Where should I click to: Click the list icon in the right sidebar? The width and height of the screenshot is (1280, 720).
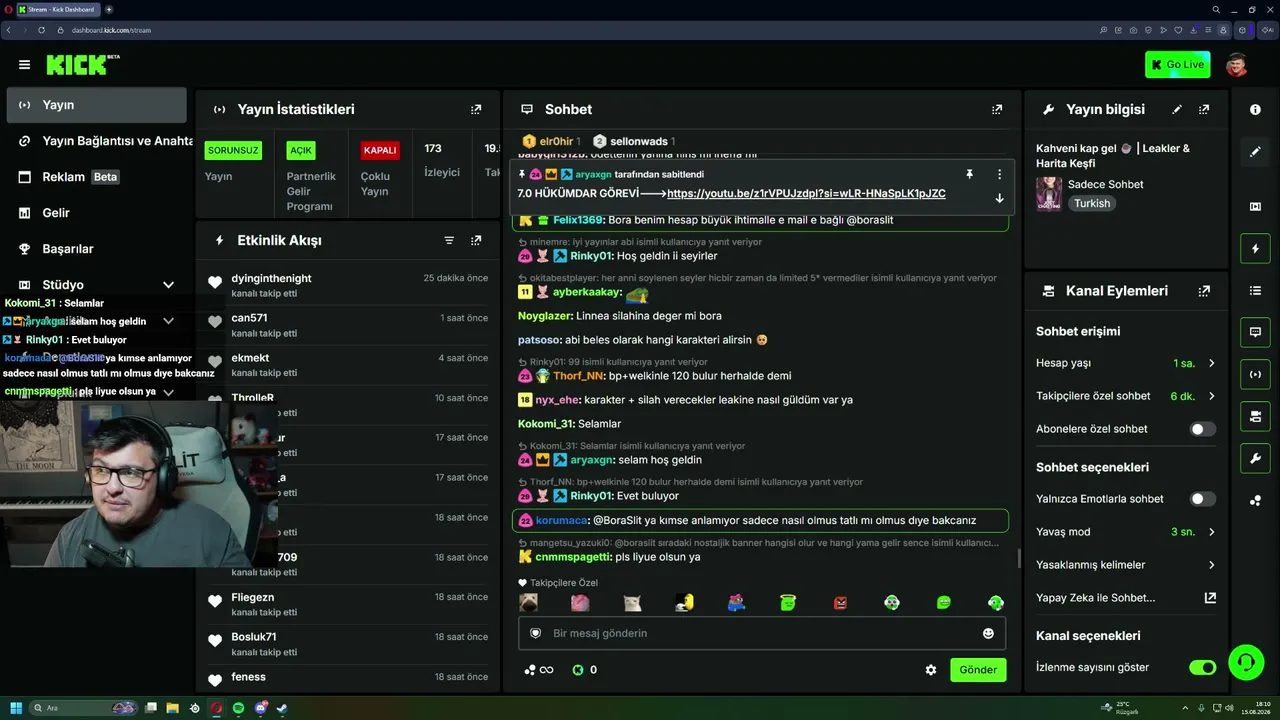pos(1255,290)
